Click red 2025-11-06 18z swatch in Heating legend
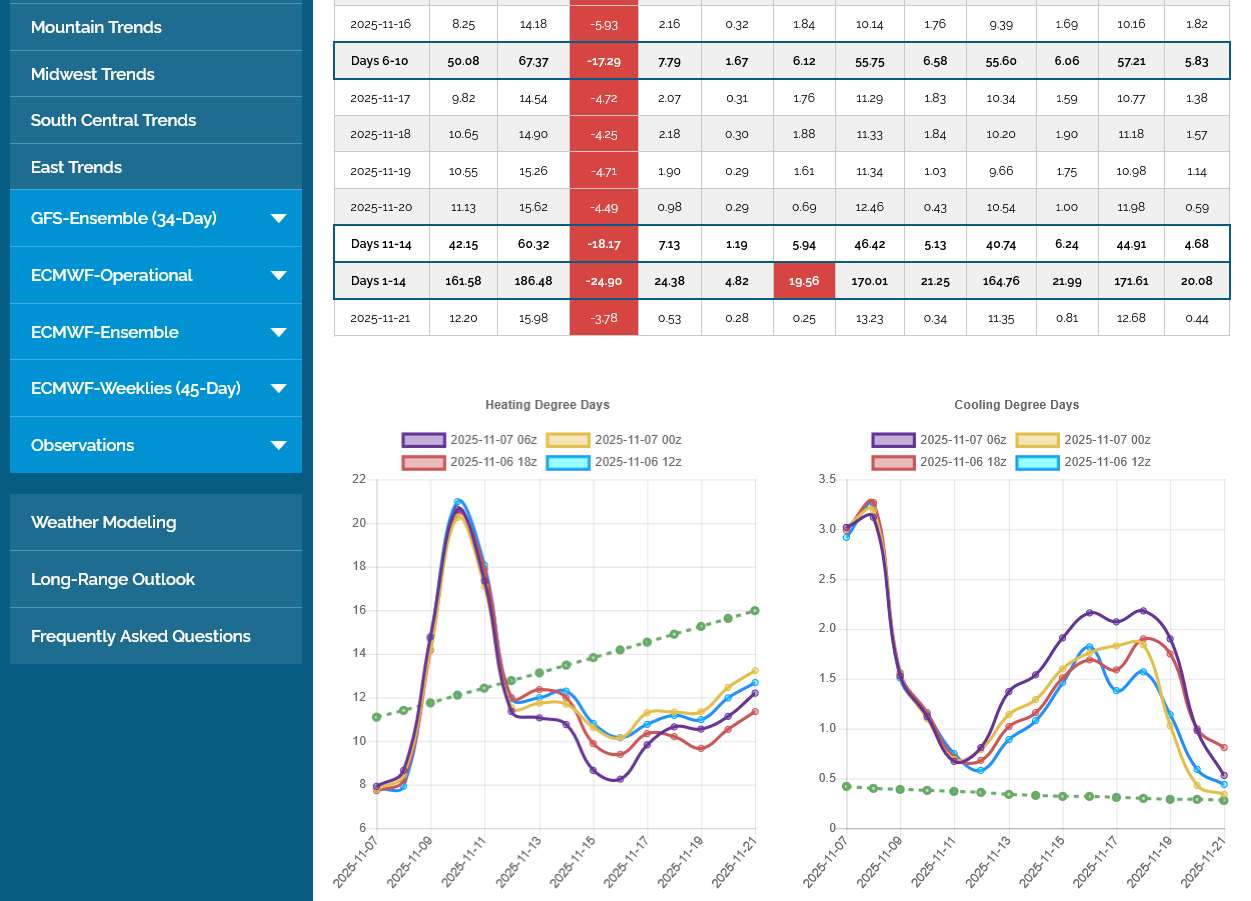 (423, 462)
